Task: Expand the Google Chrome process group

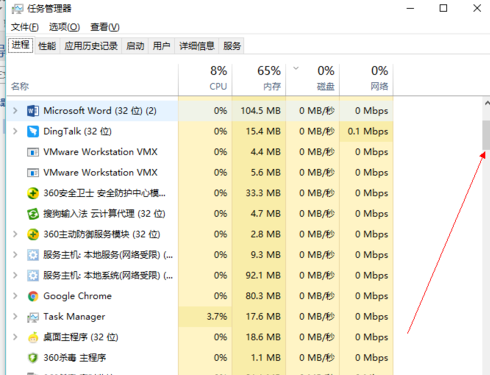Action: pyautogui.click(x=15, y=296)
